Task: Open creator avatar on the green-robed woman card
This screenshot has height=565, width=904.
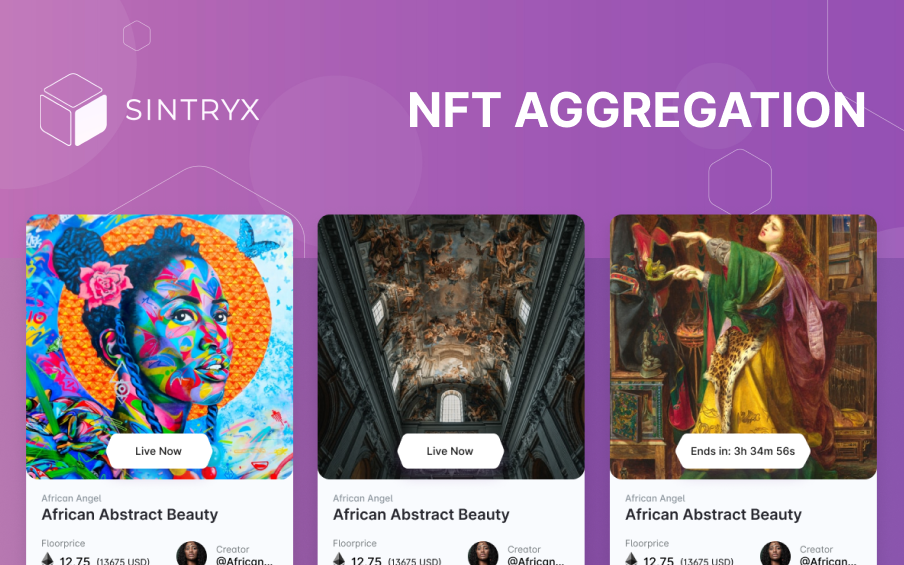Action: tap(775, 553)
